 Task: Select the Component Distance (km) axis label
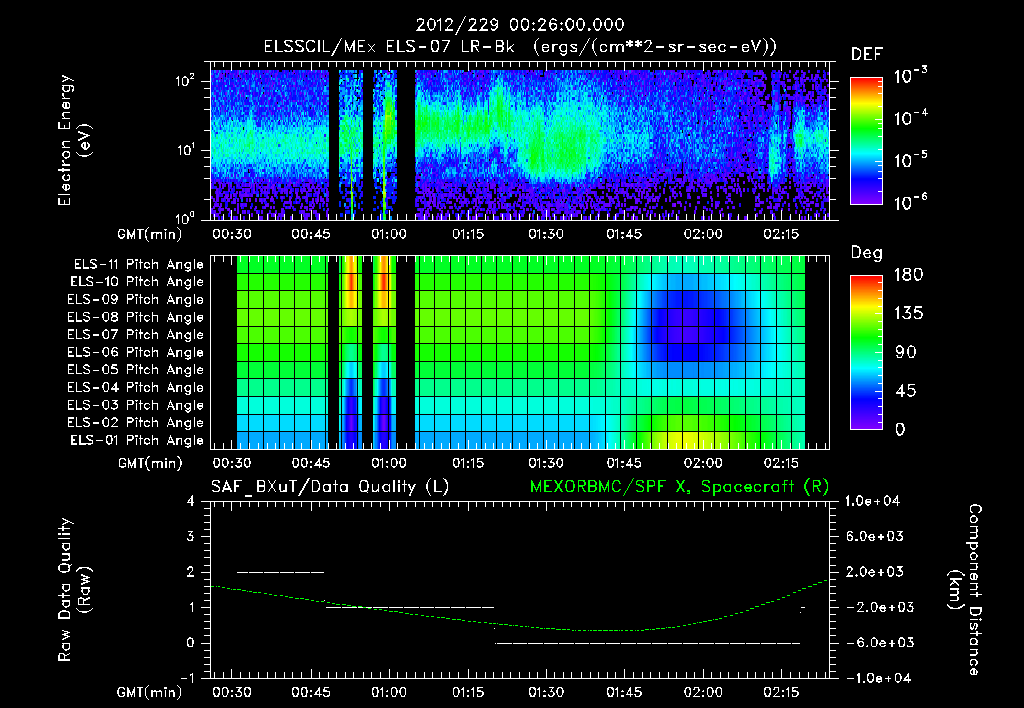(x=965, y=590)
